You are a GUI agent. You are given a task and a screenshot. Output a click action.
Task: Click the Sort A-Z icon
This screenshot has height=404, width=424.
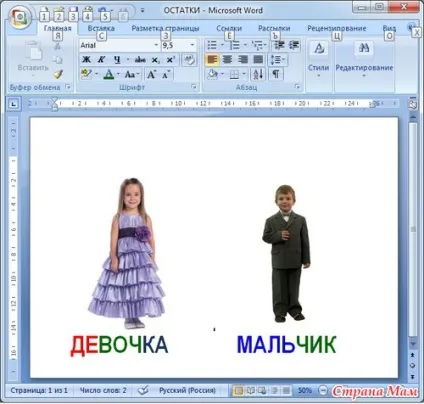(x=258, y=74)
